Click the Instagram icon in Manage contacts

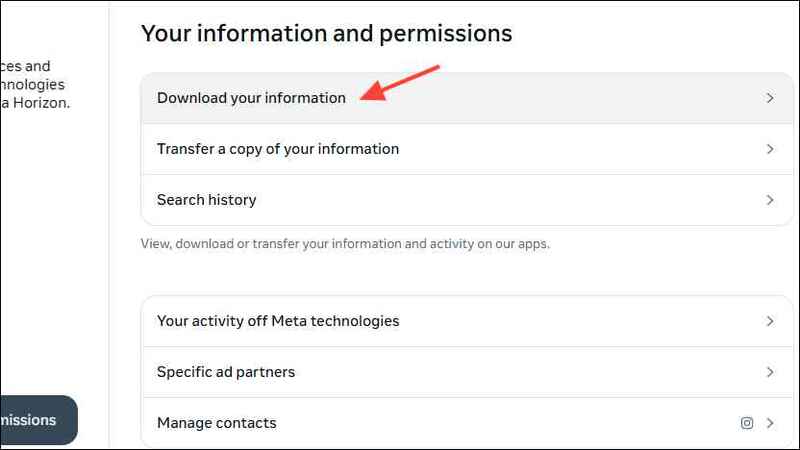pos(747,423)
